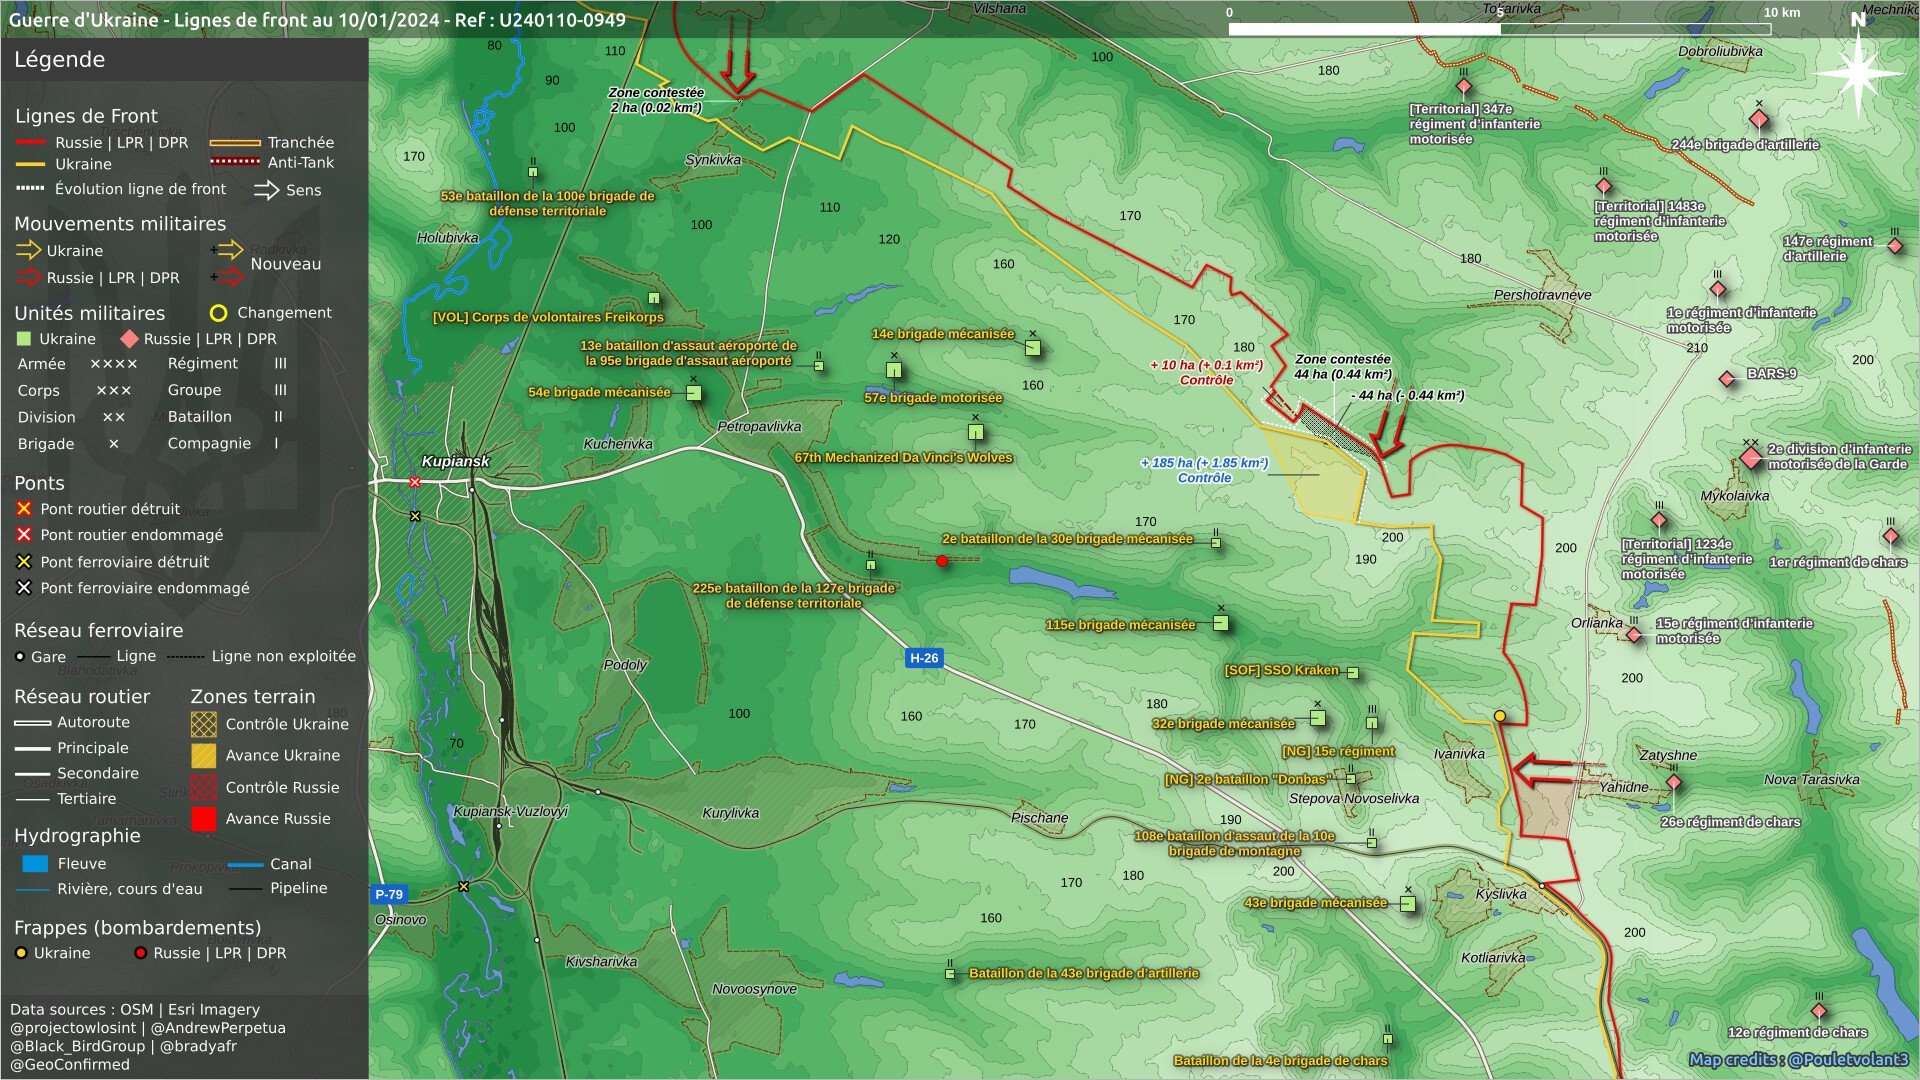The height and width of the screenshot is (1080, 1920).
Task: Click the 244e brigade d'artillerie diamond marker
Action: tap(1759, 120)
